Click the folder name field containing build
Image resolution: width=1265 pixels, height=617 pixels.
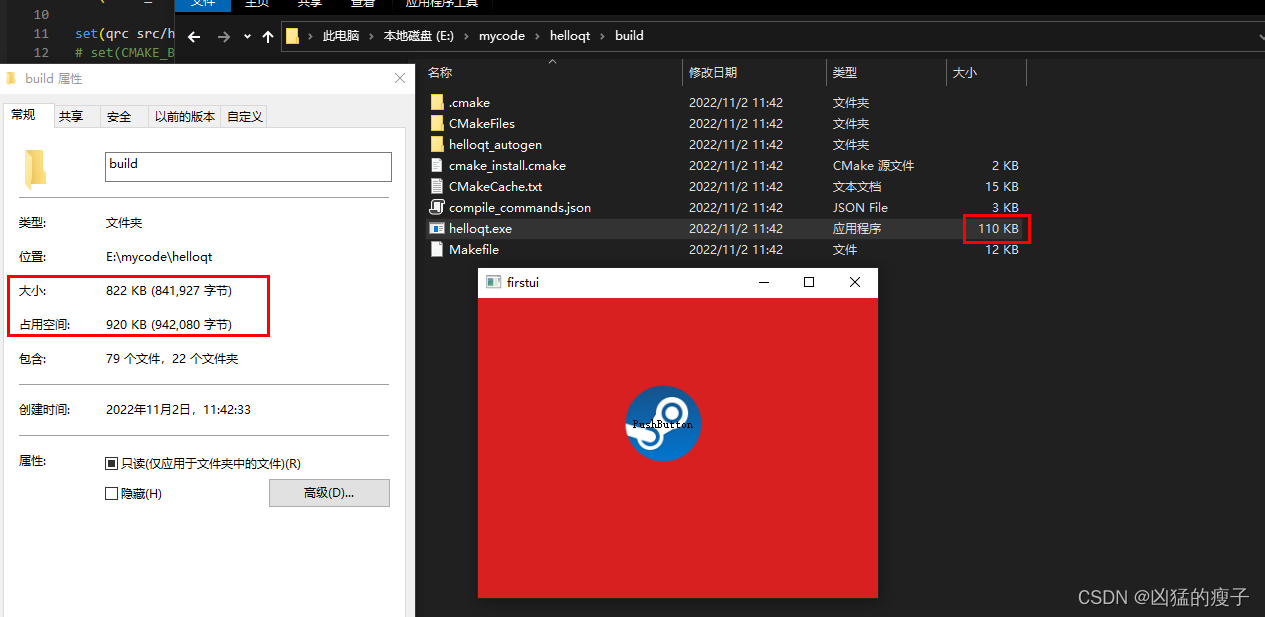(249, 167)
